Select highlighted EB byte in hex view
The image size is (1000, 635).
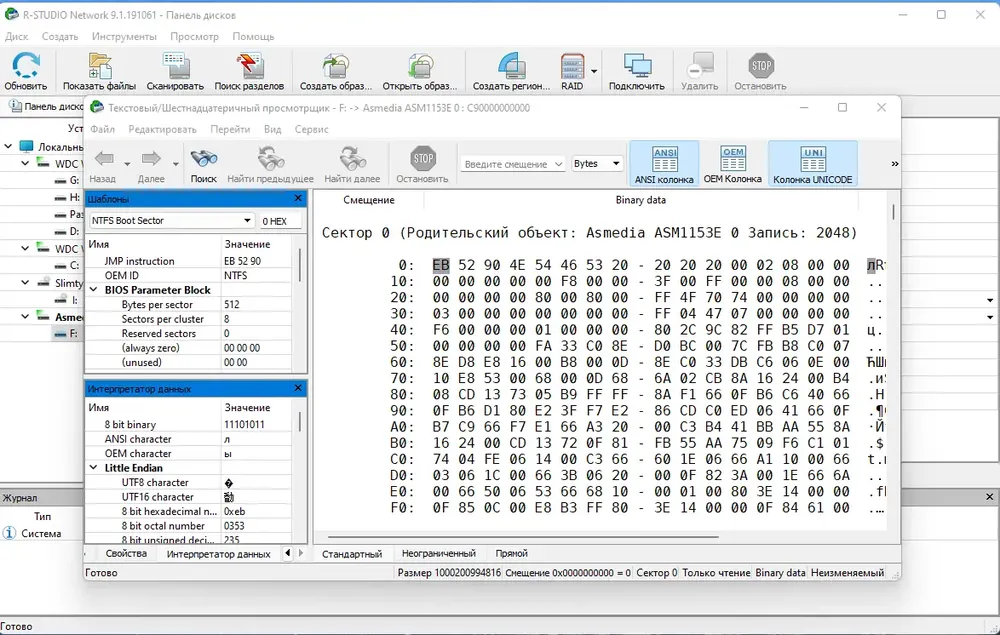tap(441, 265)
